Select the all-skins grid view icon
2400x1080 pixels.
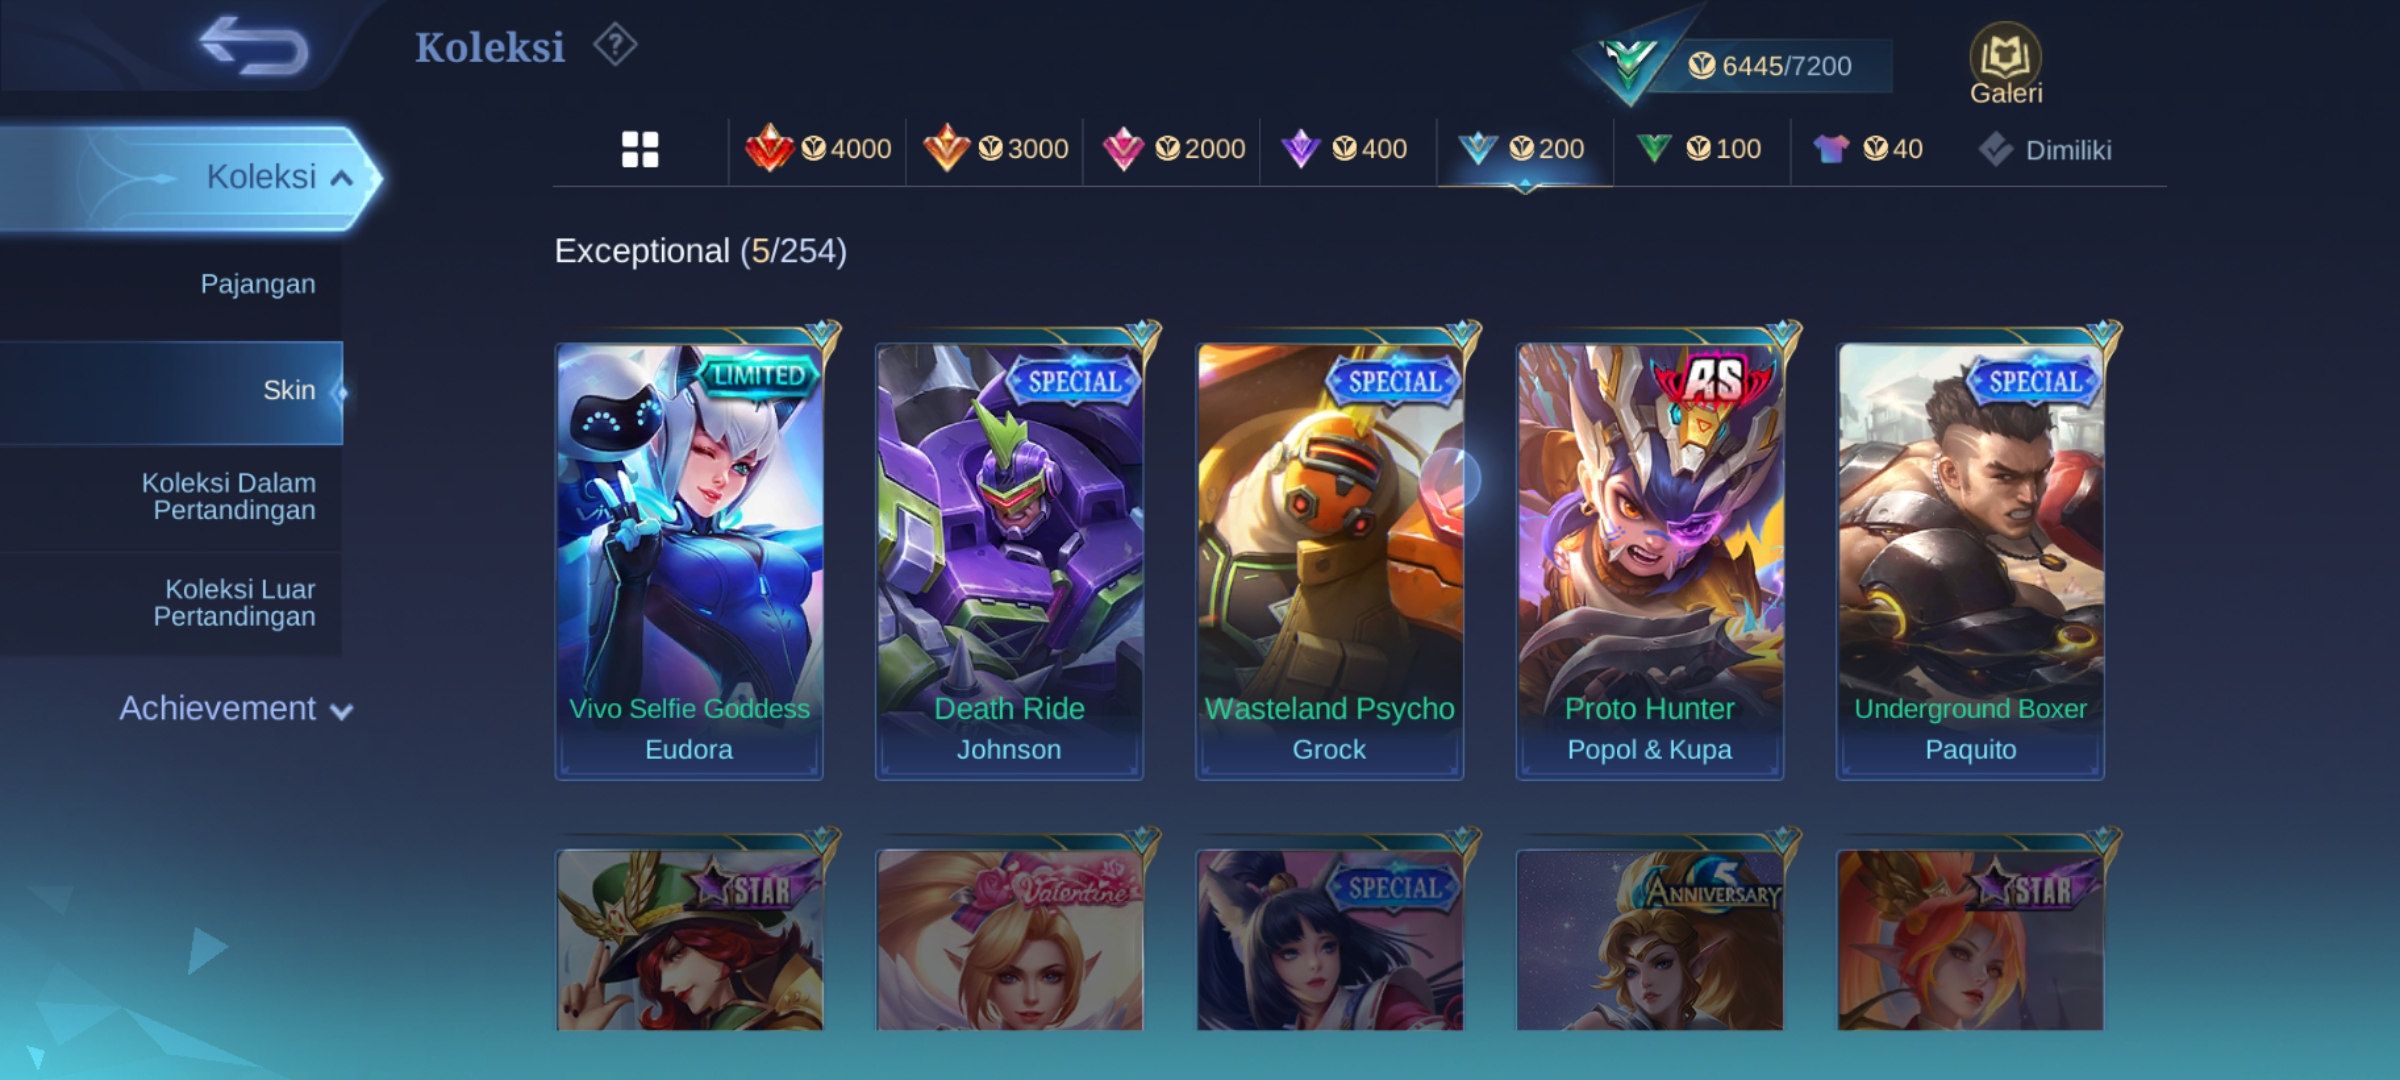640,150
